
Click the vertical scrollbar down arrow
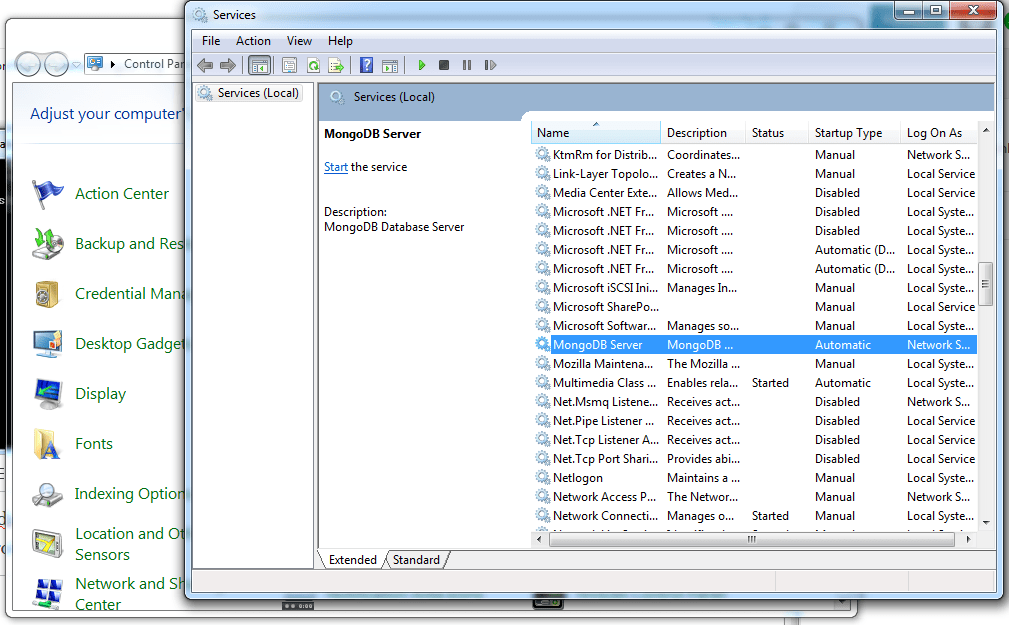986,522
